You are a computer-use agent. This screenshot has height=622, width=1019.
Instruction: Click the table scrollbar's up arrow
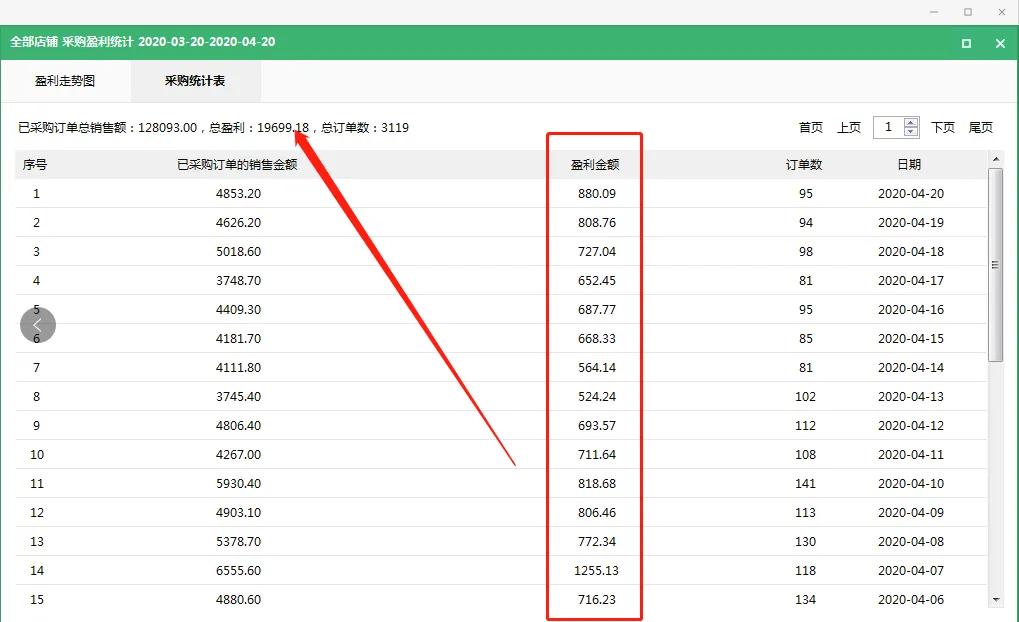[996, 157]
